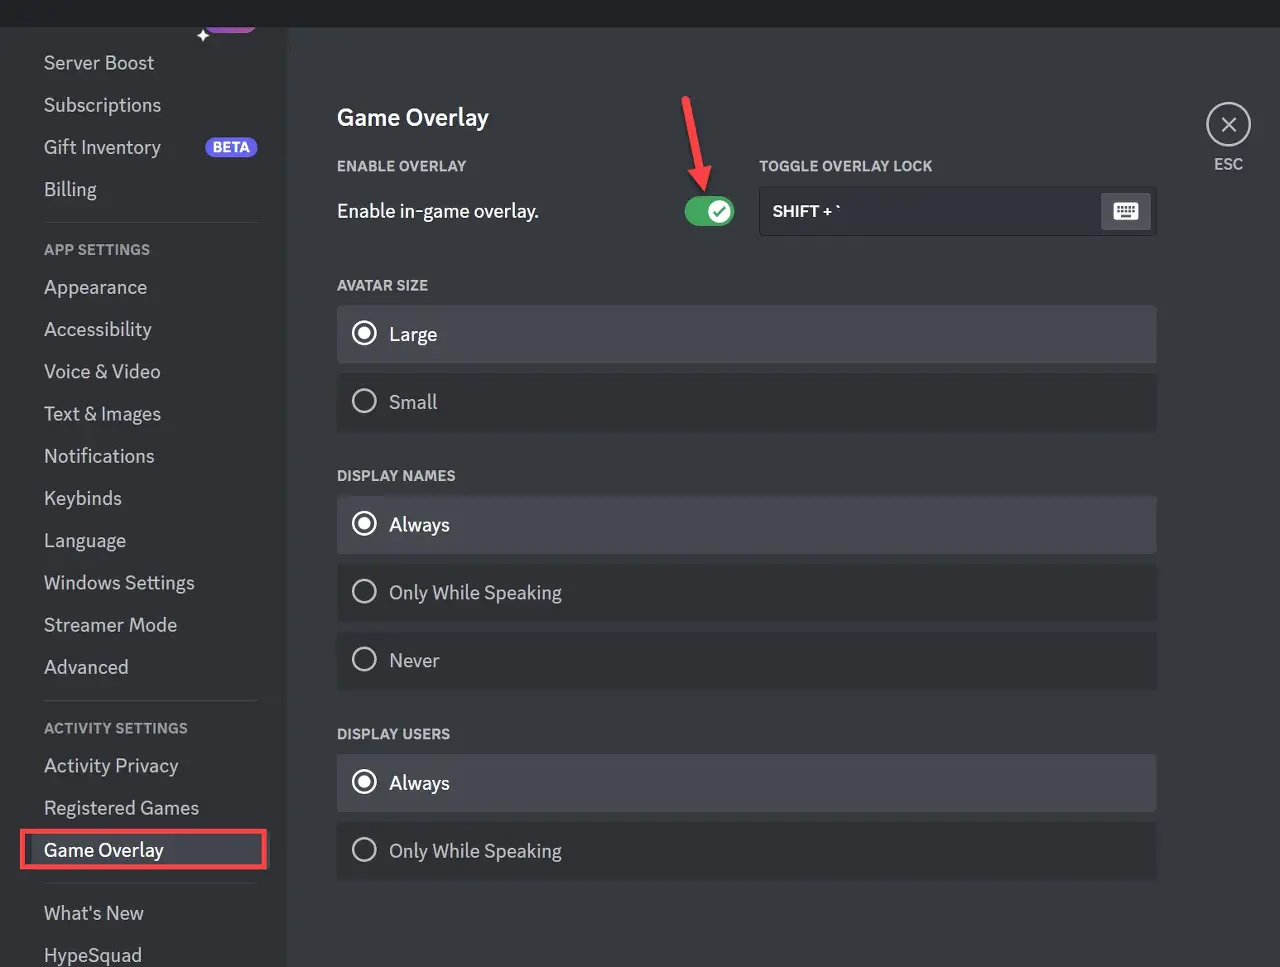The width and height of the screenshot is (1280, 967).
Task: Open Advanced settings
Action: (86, 667)
